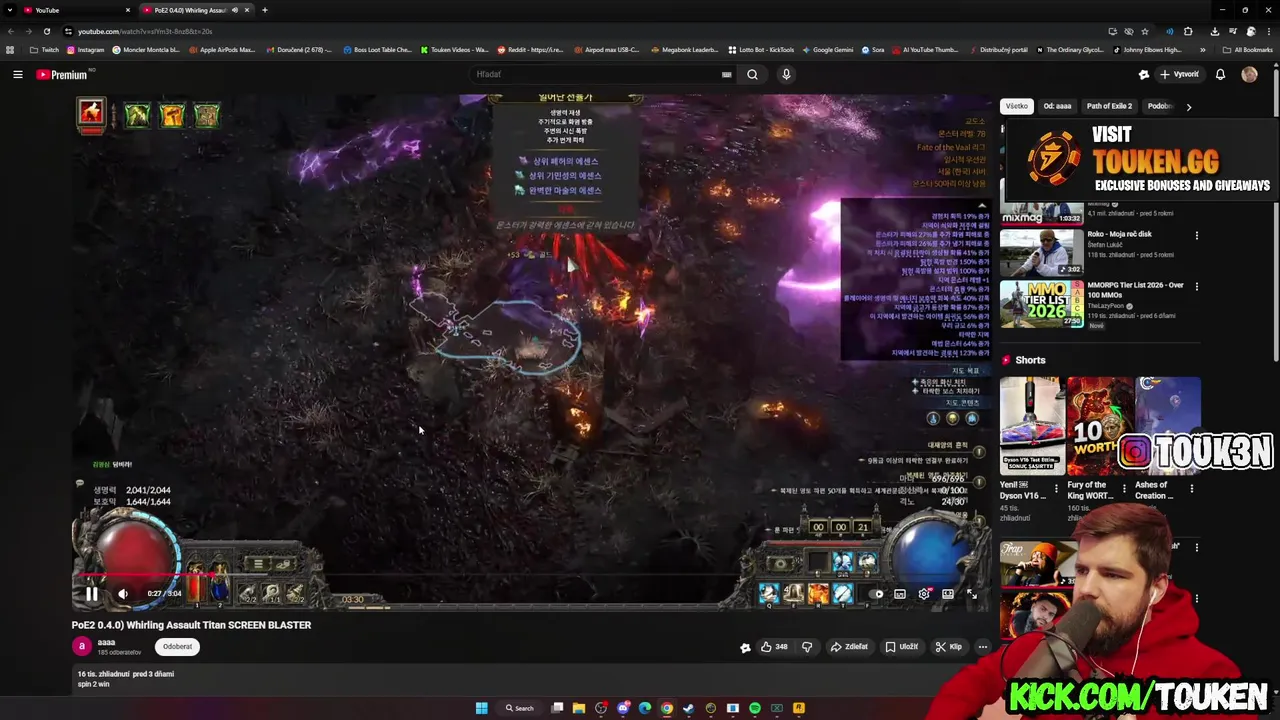The height and width of the screenshot is (720, 1280).
Task: Open the All Bookmarks folder
Action: 1247,50
